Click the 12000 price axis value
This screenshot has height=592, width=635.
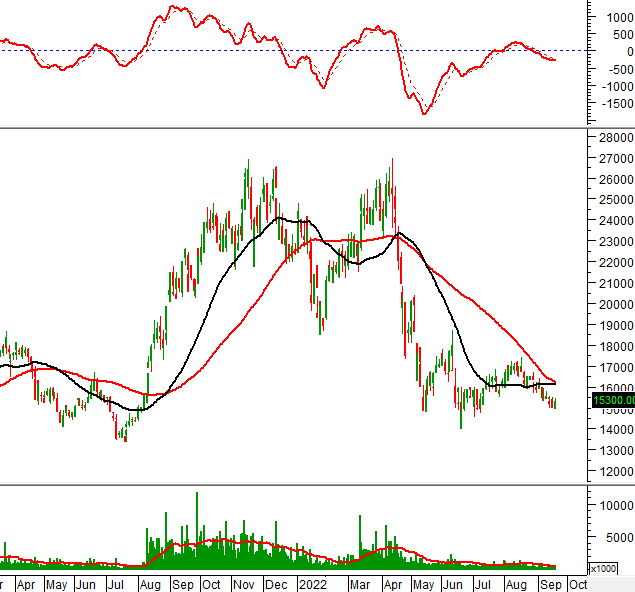point(616,472)
